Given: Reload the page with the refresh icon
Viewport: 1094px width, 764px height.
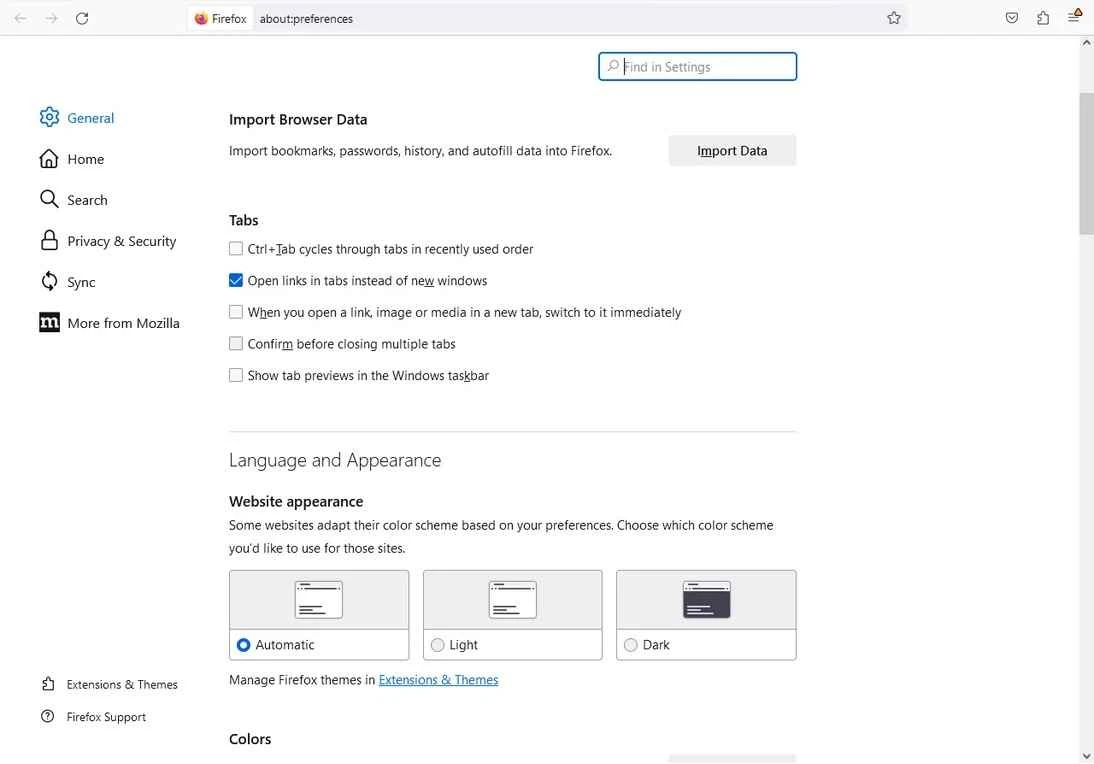Looking at the screenshot, I should click(82, 18).
